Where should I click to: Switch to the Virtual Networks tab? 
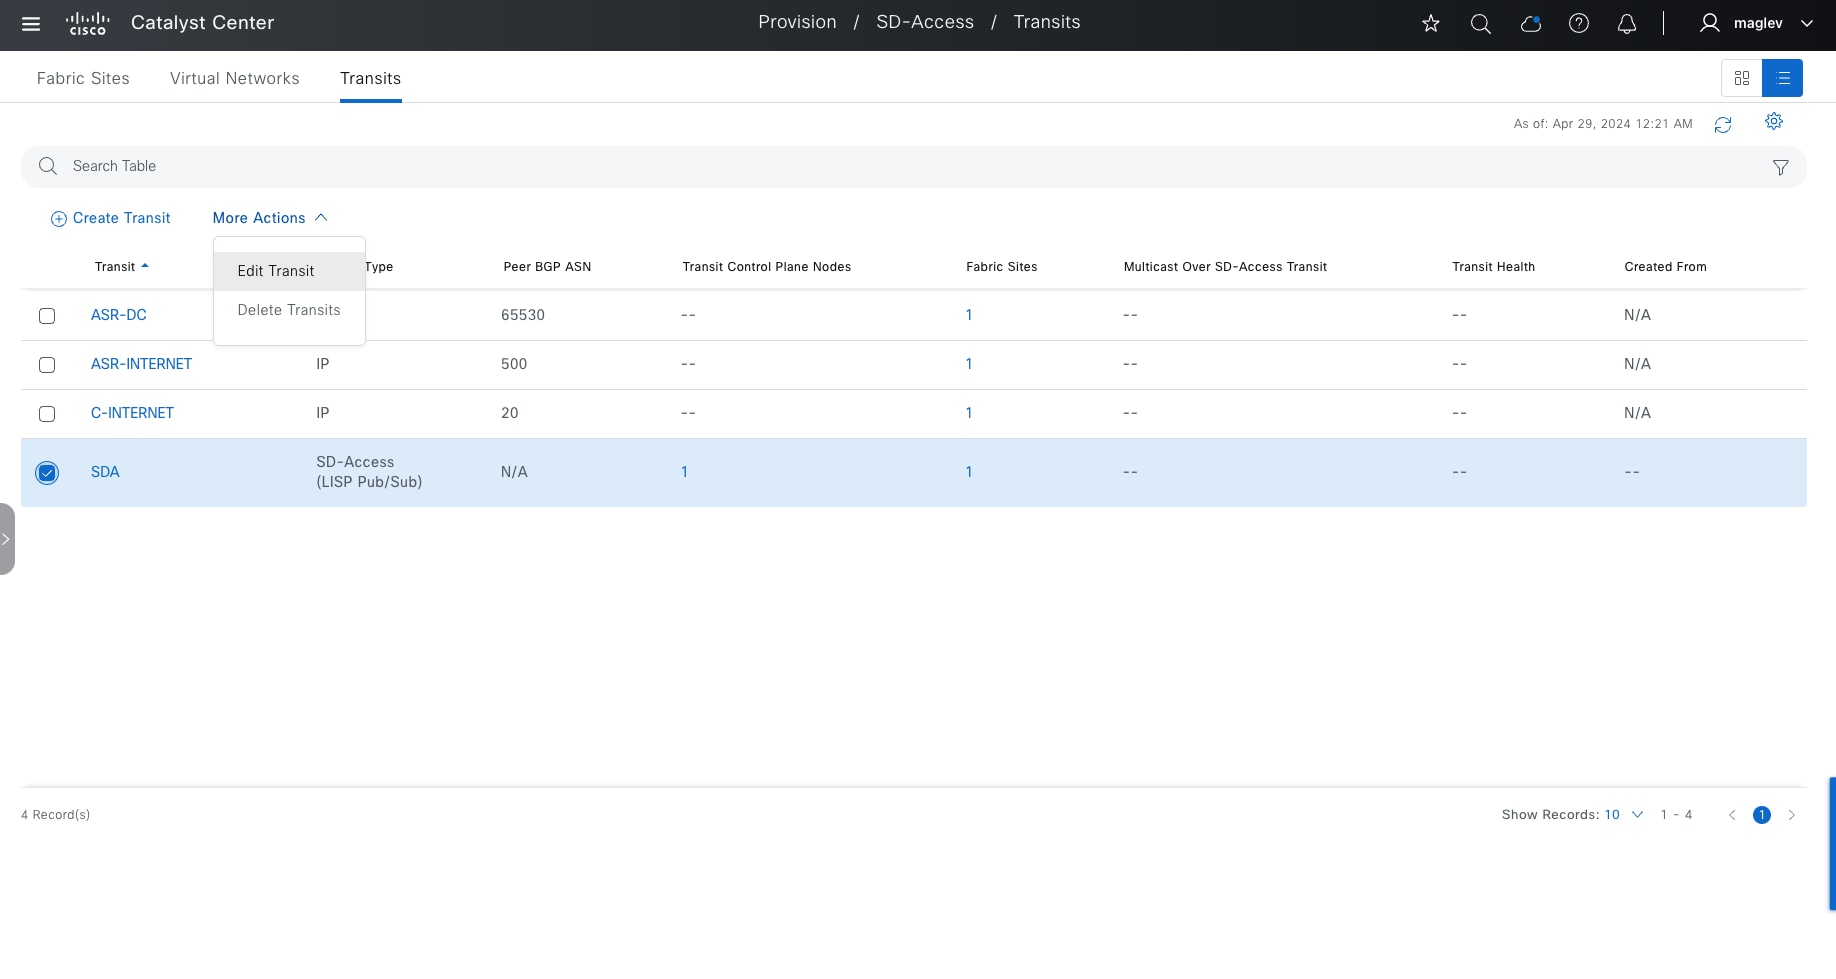(x=235, y=78)
